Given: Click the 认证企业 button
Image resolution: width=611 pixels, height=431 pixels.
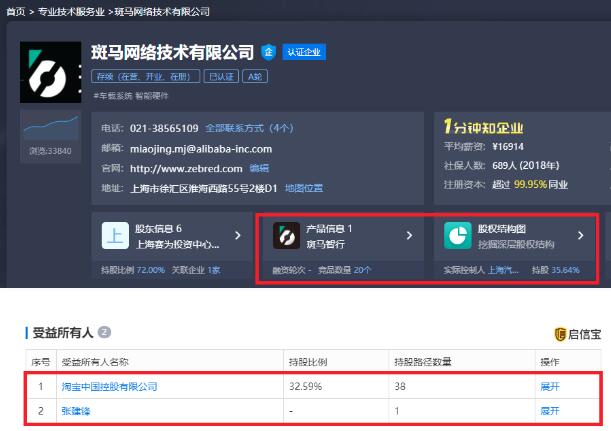Looking at the screenshot, I should click(x=304, y=52).
